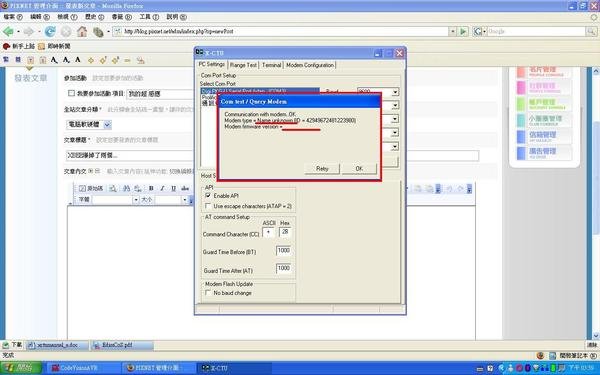Click the Firefox stop loading icon
Screen dimensions: 600x375
(x=66, y=31)
